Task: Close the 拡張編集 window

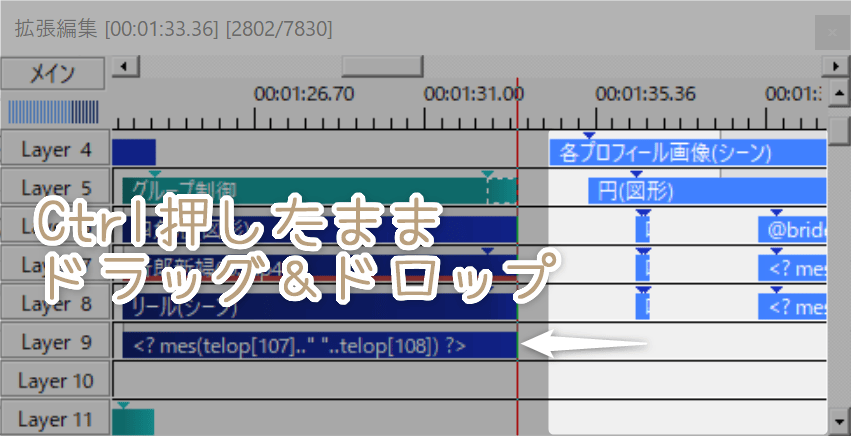Action: 831,33
